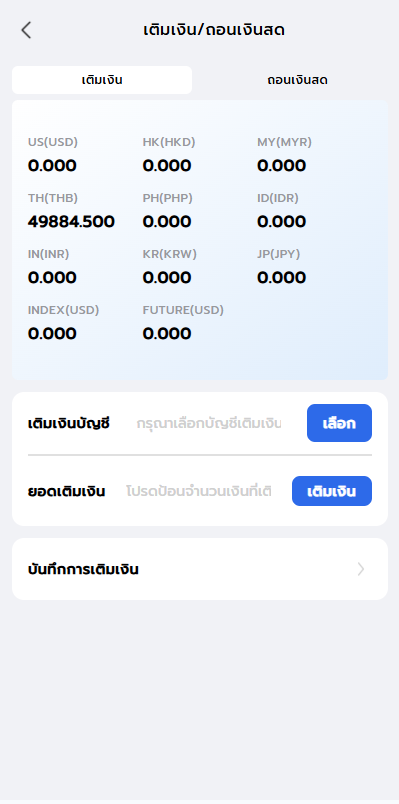
Task: Switch to the ถอนเงินสด tab
Action: [x=297, y=80]
